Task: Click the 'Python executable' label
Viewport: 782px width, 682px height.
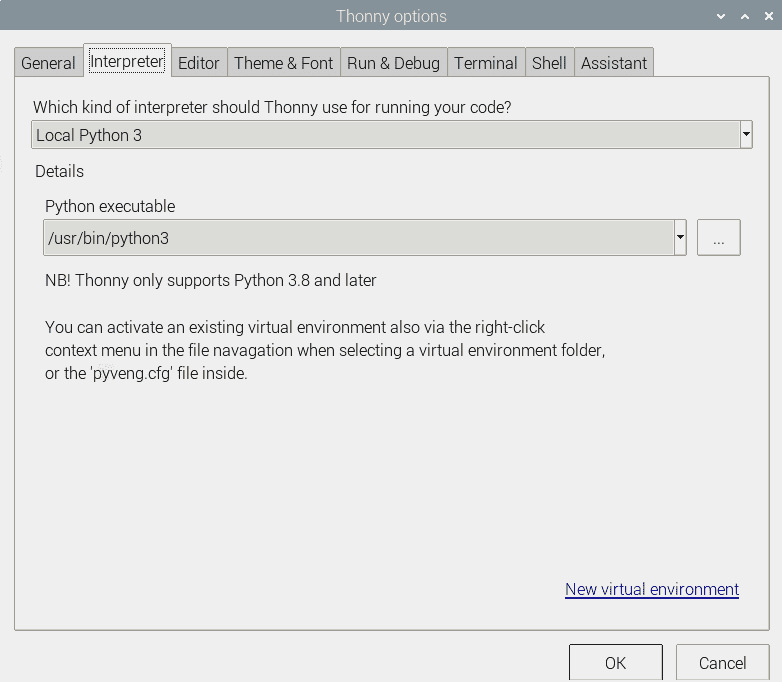Action: click(110, 206)
